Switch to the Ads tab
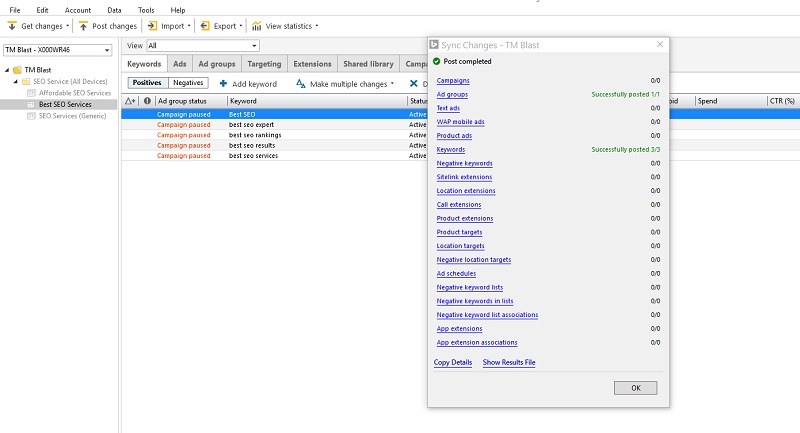 point(180,64)
